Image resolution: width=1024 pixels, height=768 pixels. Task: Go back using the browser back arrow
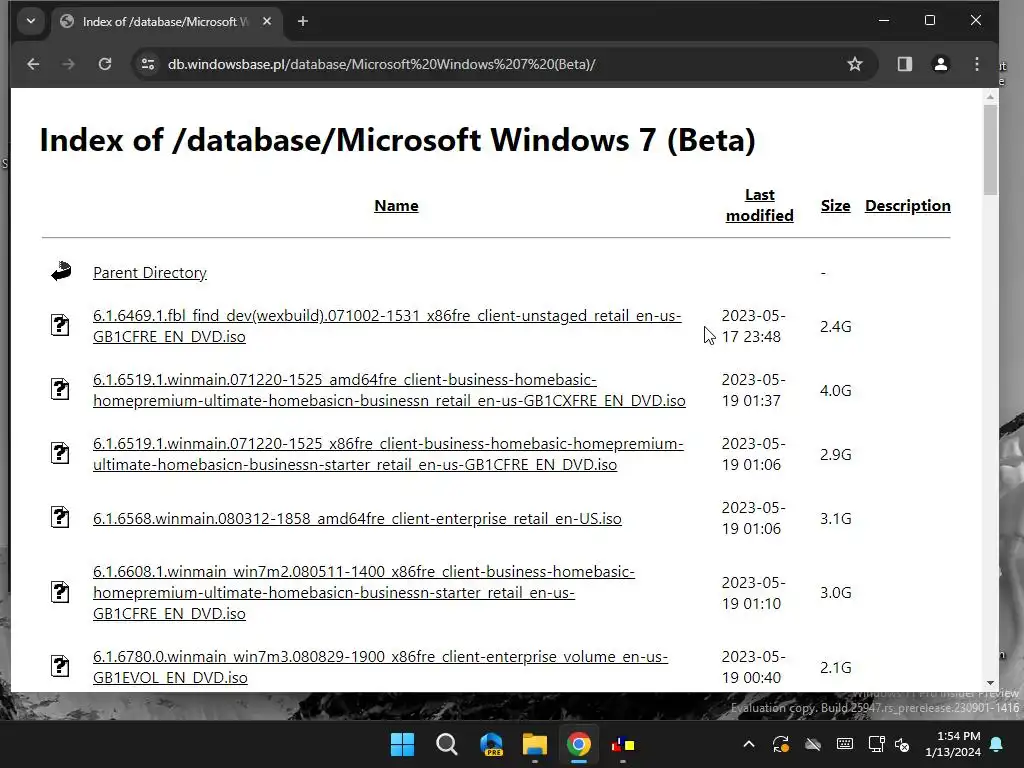click(x=33, y=64)
